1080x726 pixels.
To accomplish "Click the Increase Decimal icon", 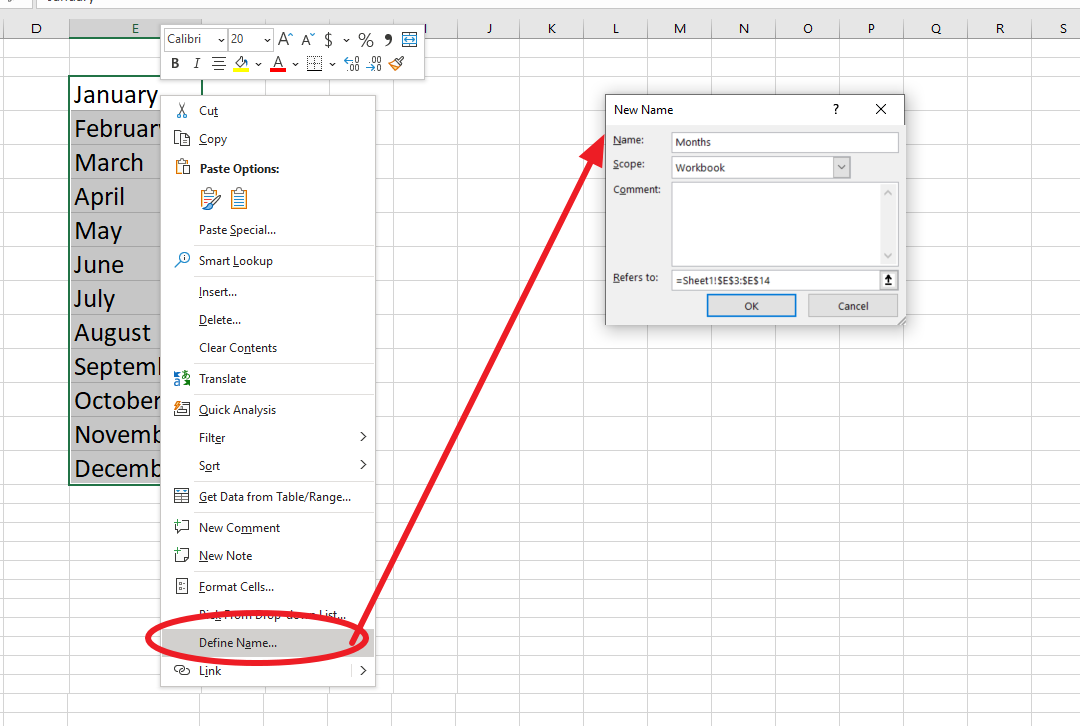I will point(351,63).
